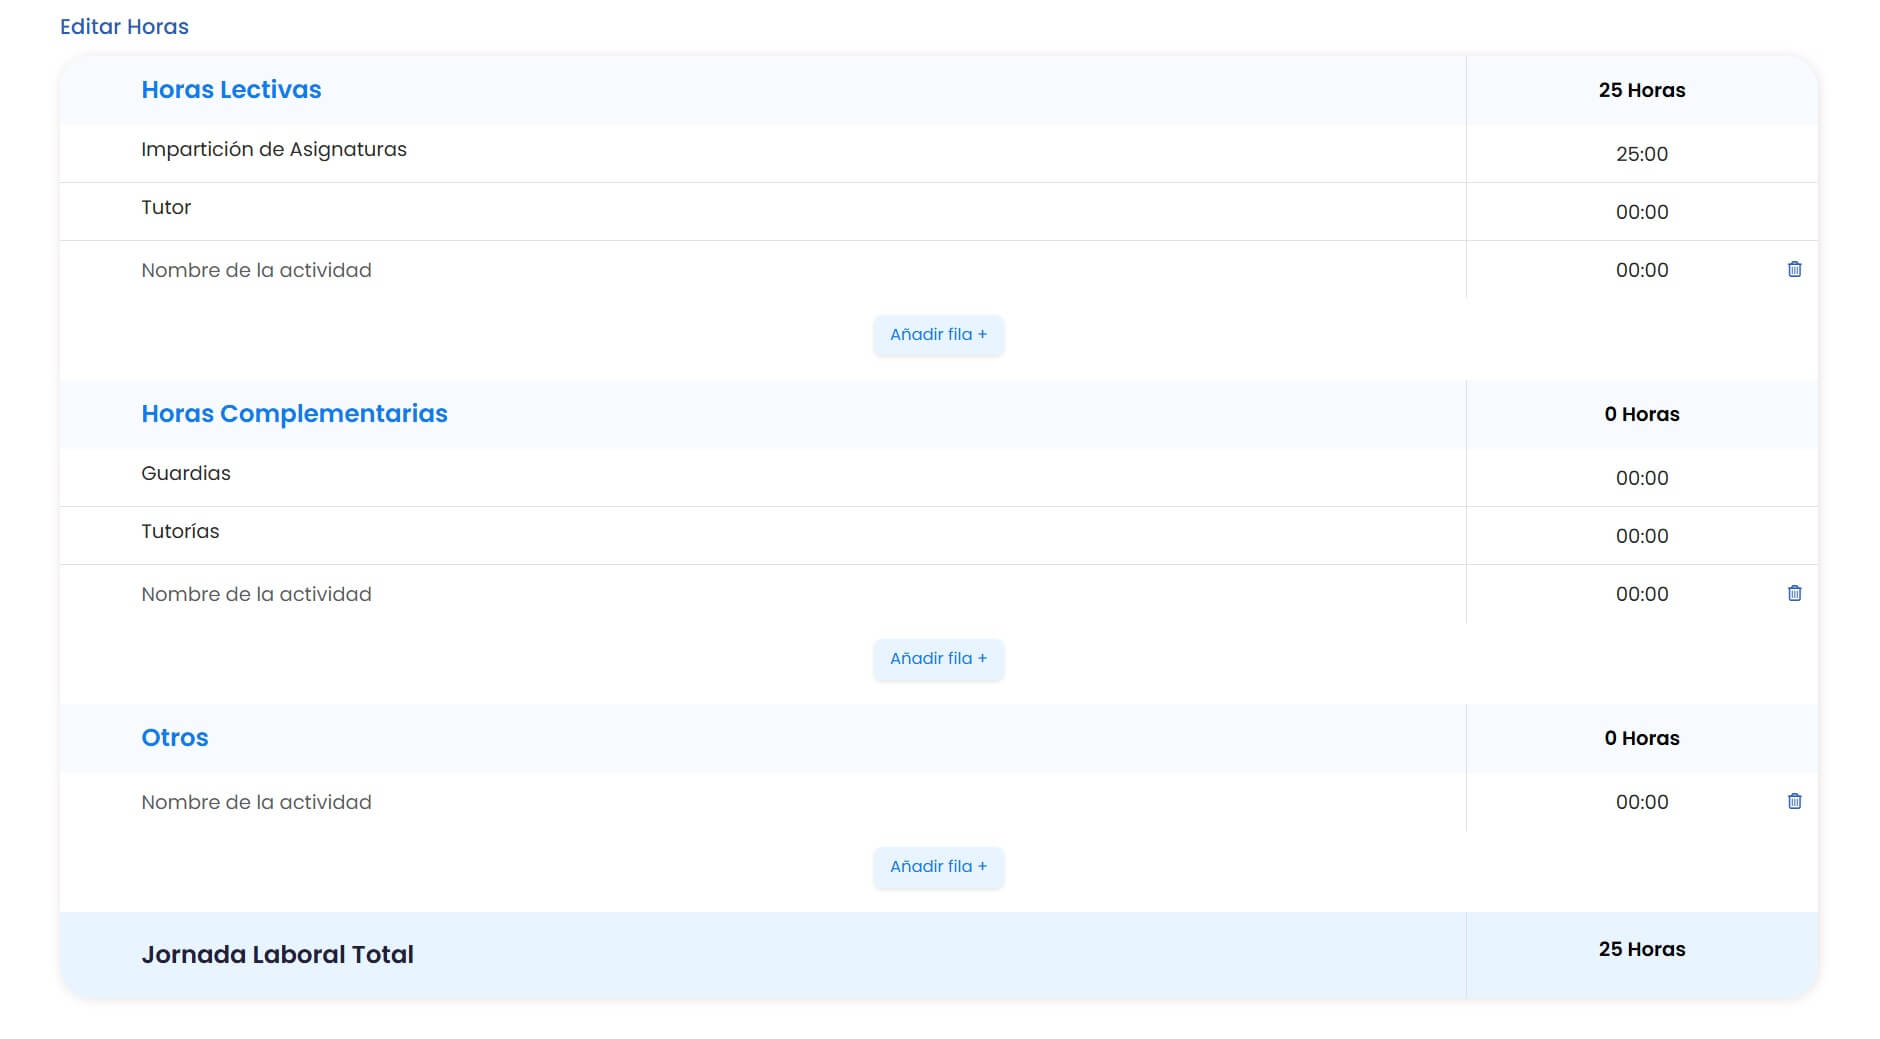Add a row under Horas Lectivas

938,335
